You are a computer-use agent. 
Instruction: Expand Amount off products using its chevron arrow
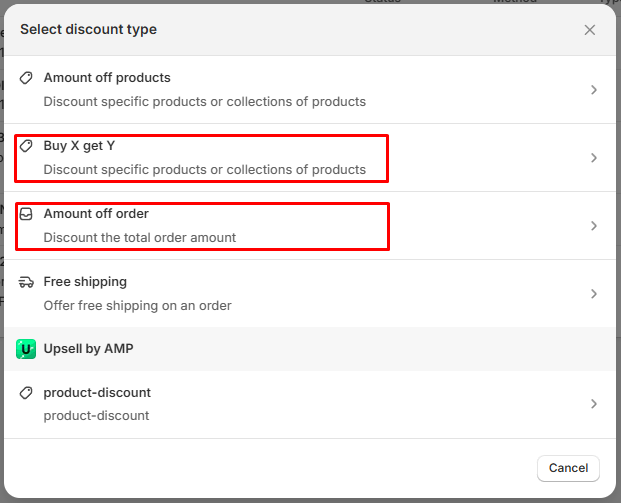tap(593, 90)
